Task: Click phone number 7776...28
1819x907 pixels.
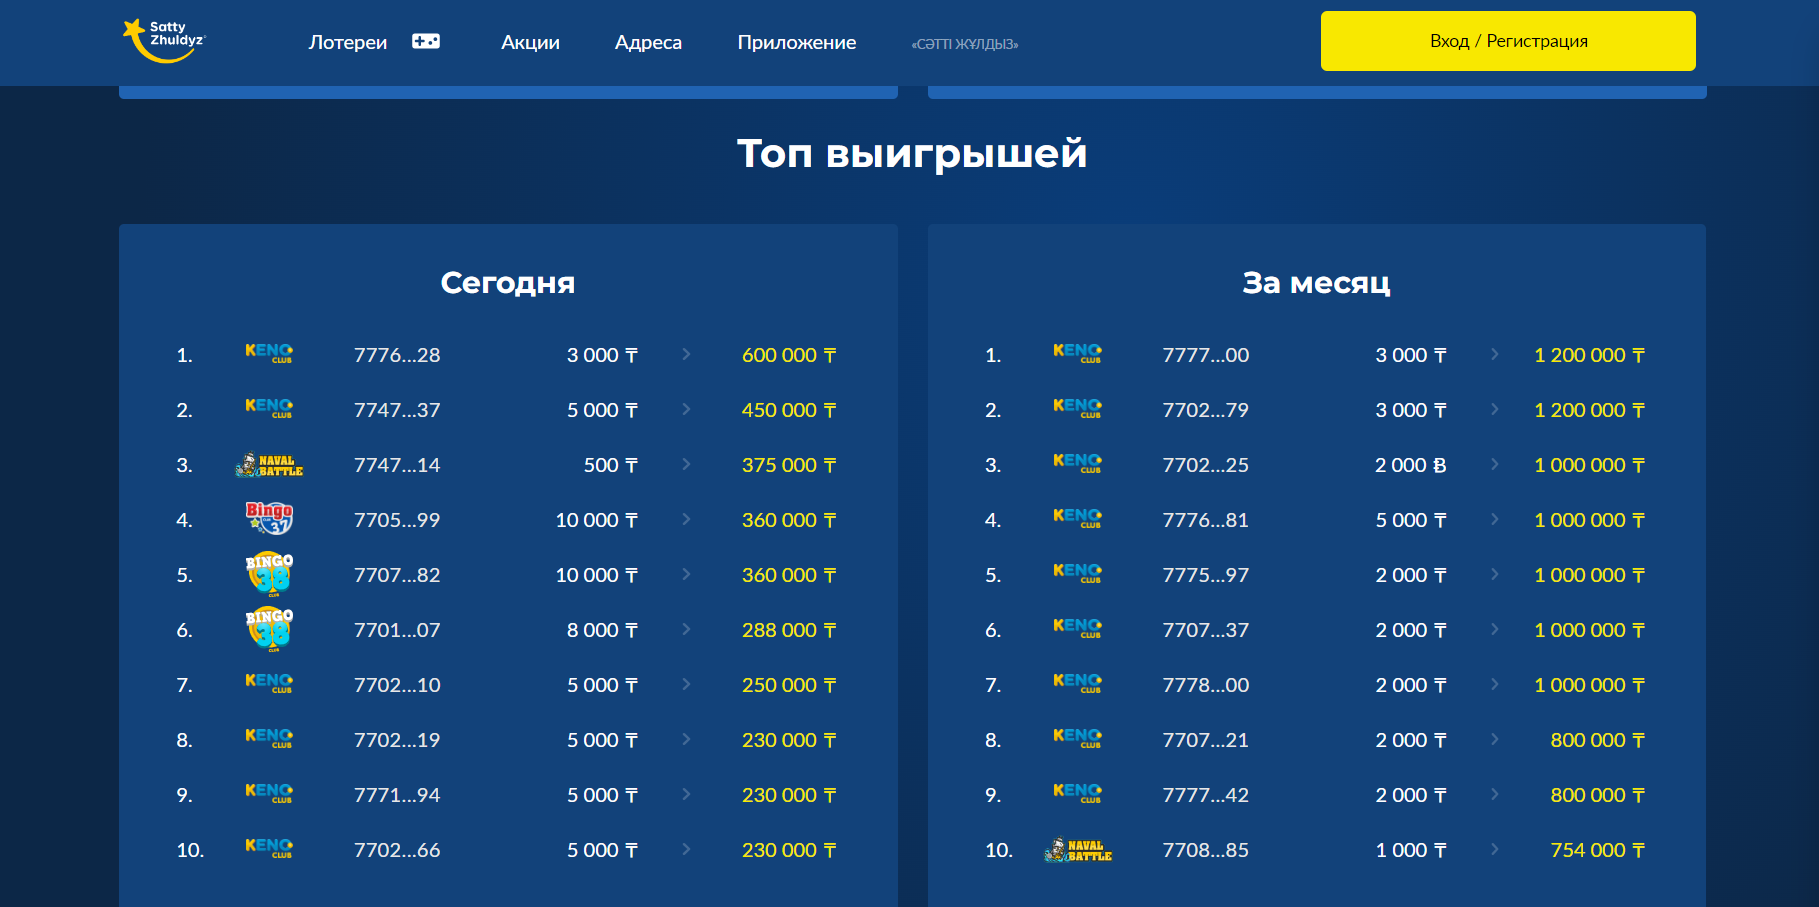Action: click(397, 355)
